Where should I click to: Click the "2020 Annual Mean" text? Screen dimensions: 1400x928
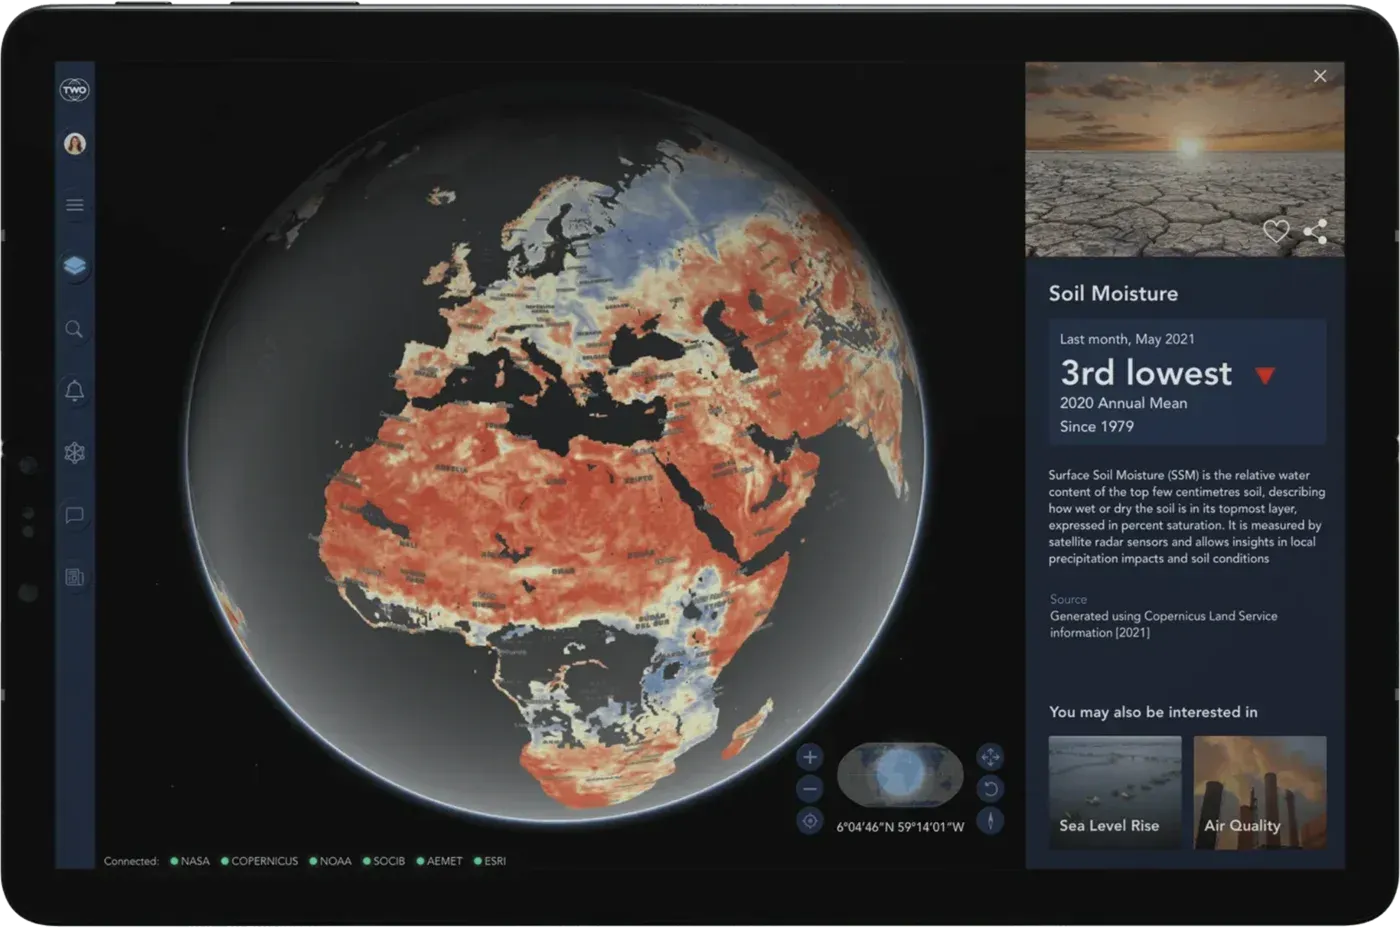pos(1124,403)
